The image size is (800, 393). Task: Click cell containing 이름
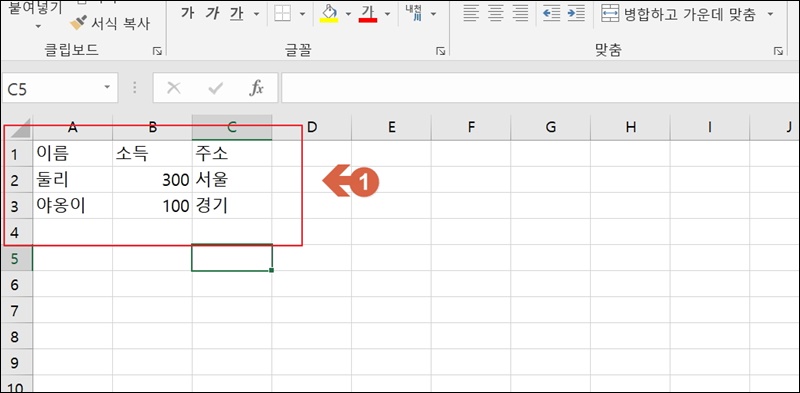72,154
